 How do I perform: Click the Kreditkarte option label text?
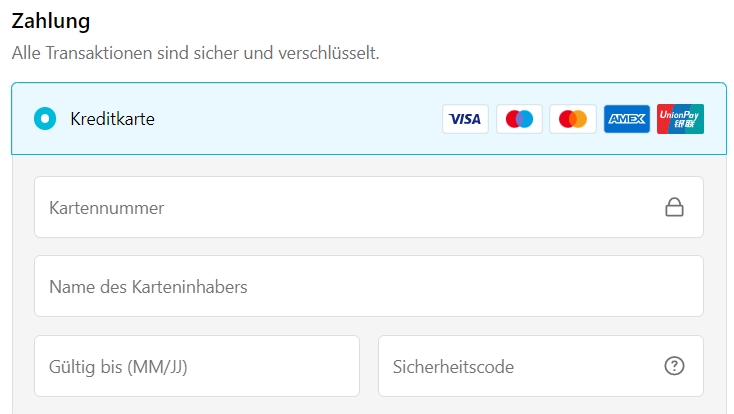coord(112,119)
